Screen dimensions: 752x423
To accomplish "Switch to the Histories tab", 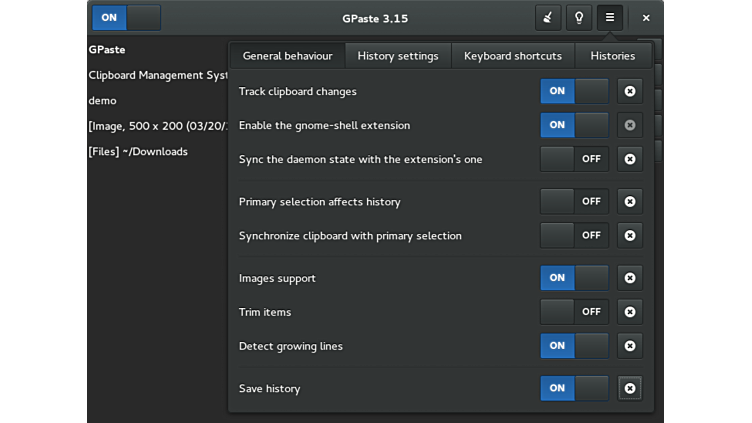I will (x=612, y=56).
